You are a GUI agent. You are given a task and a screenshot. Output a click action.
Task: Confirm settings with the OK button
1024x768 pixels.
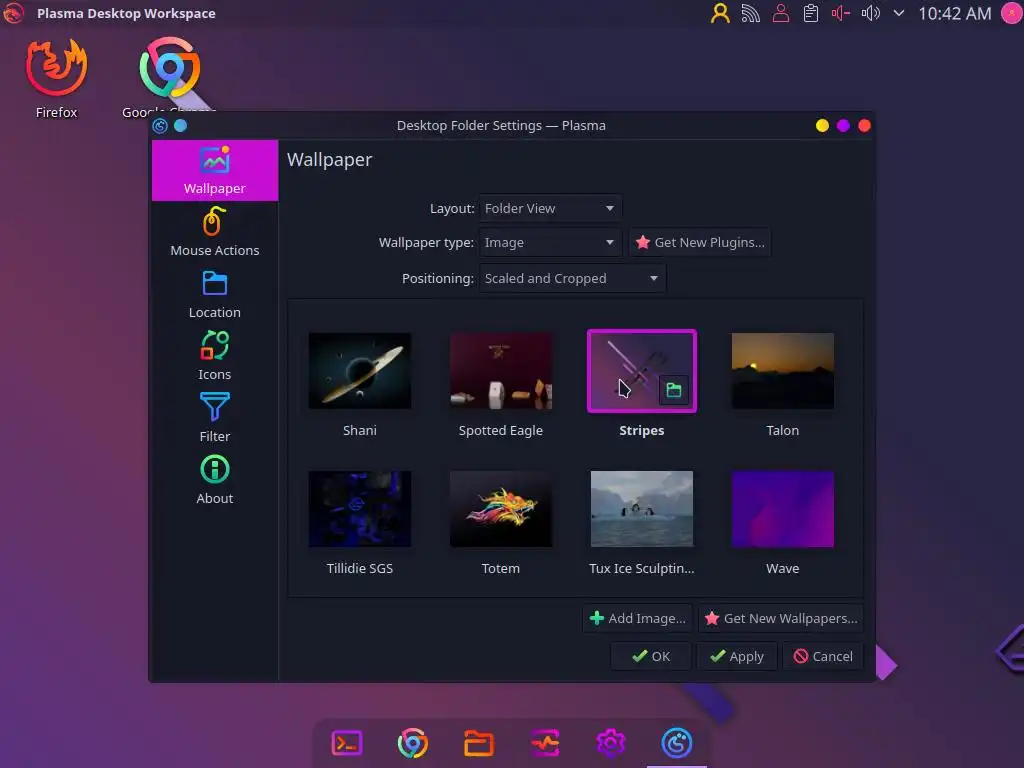click(x=651, y=656)
